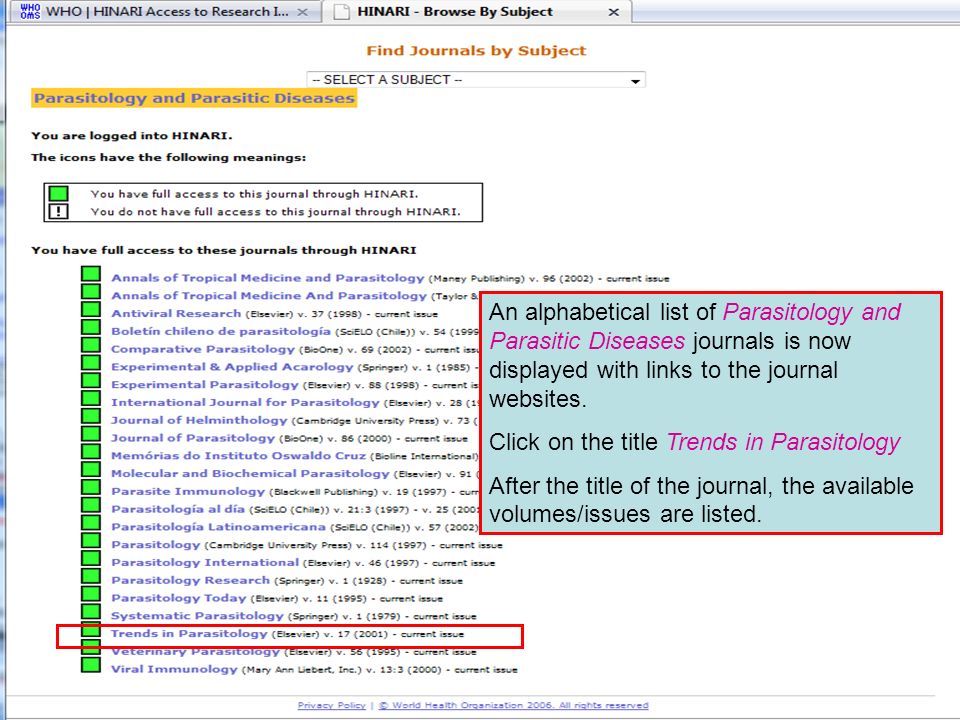
Task: Close the WHO HINARI Access to Research tab
Action: (302, 12)
